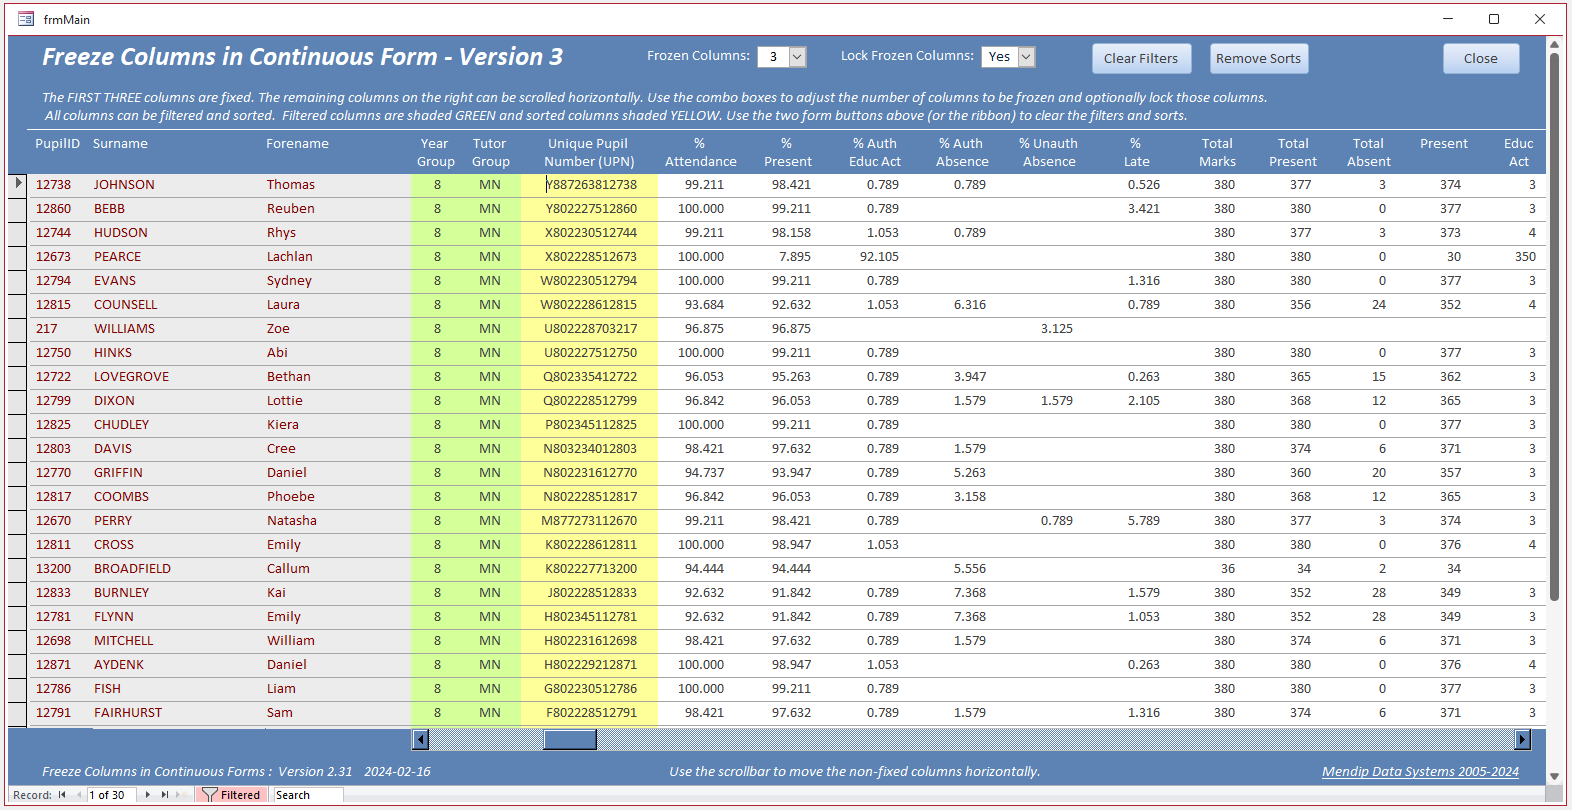
Task: Open the Frozen Columns dropdown arrow
Action: coord(798,57)
